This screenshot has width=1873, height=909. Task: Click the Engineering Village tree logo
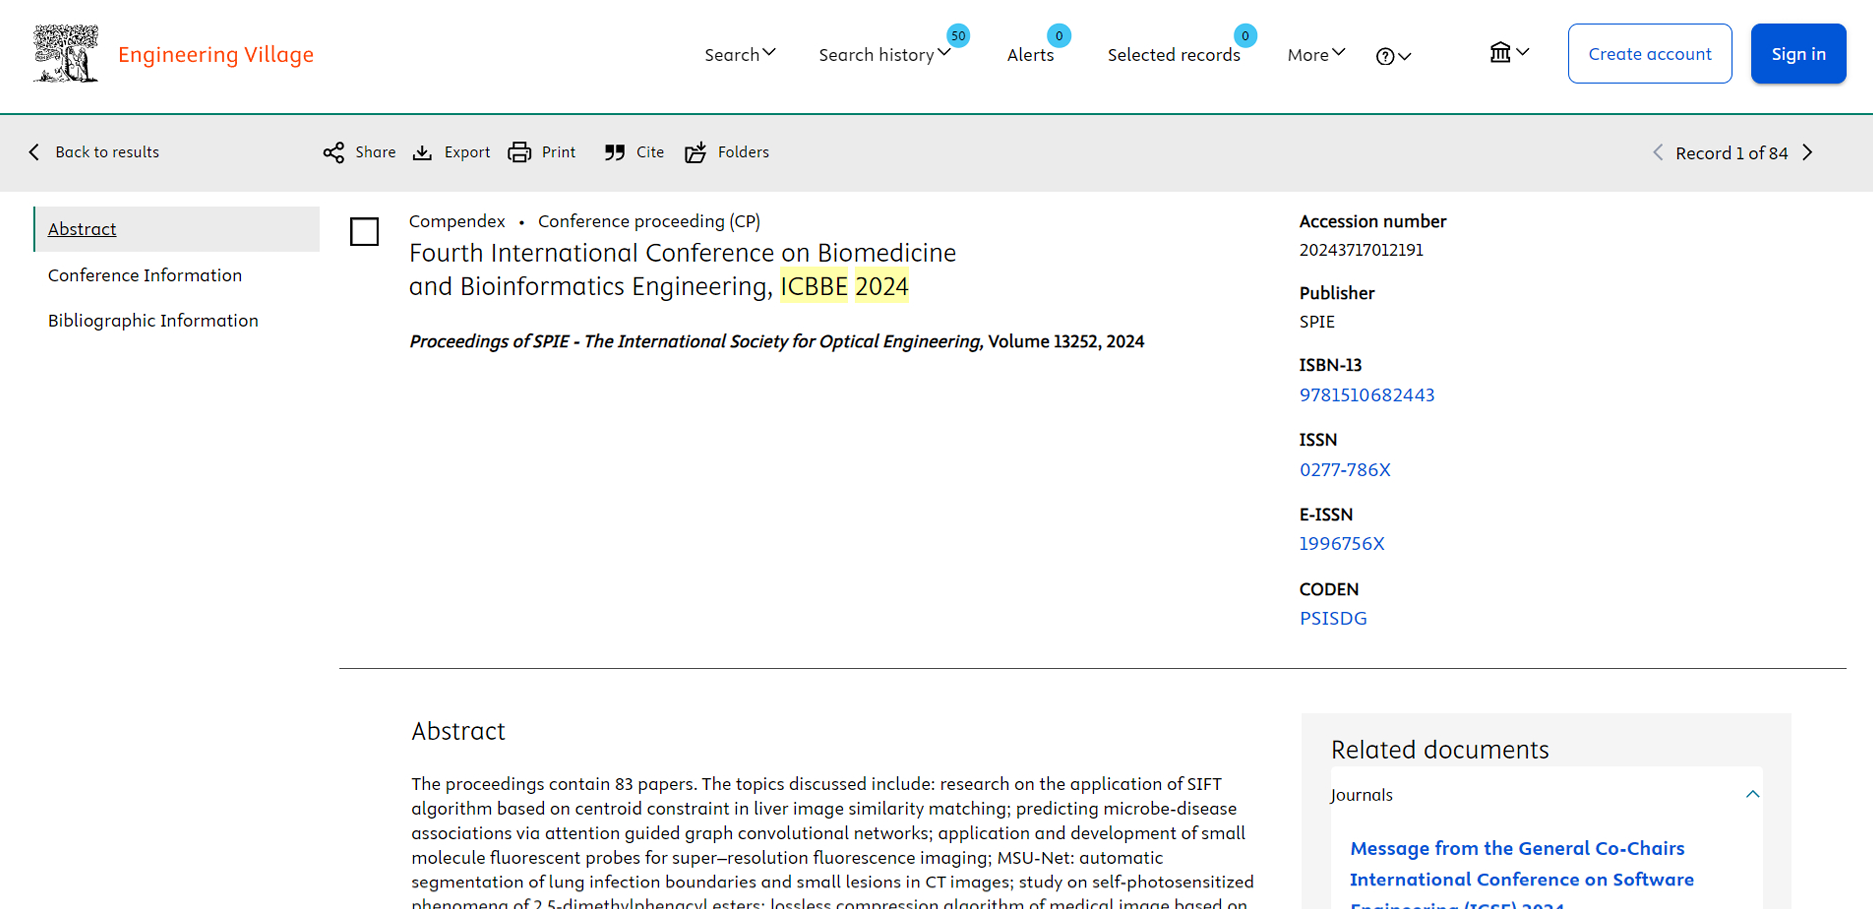(66, 54)
